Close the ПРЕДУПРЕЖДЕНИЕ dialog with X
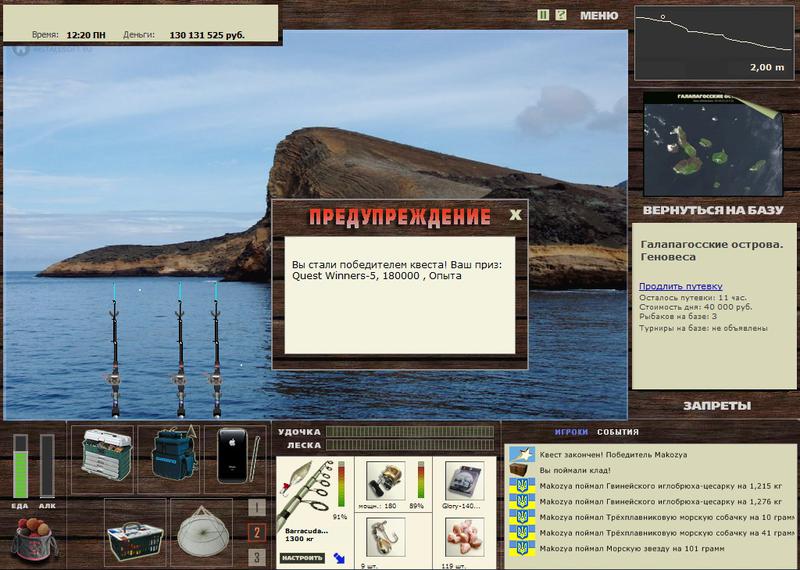The width and height of the screenshot is (800, 570). [x=515, y=215]
